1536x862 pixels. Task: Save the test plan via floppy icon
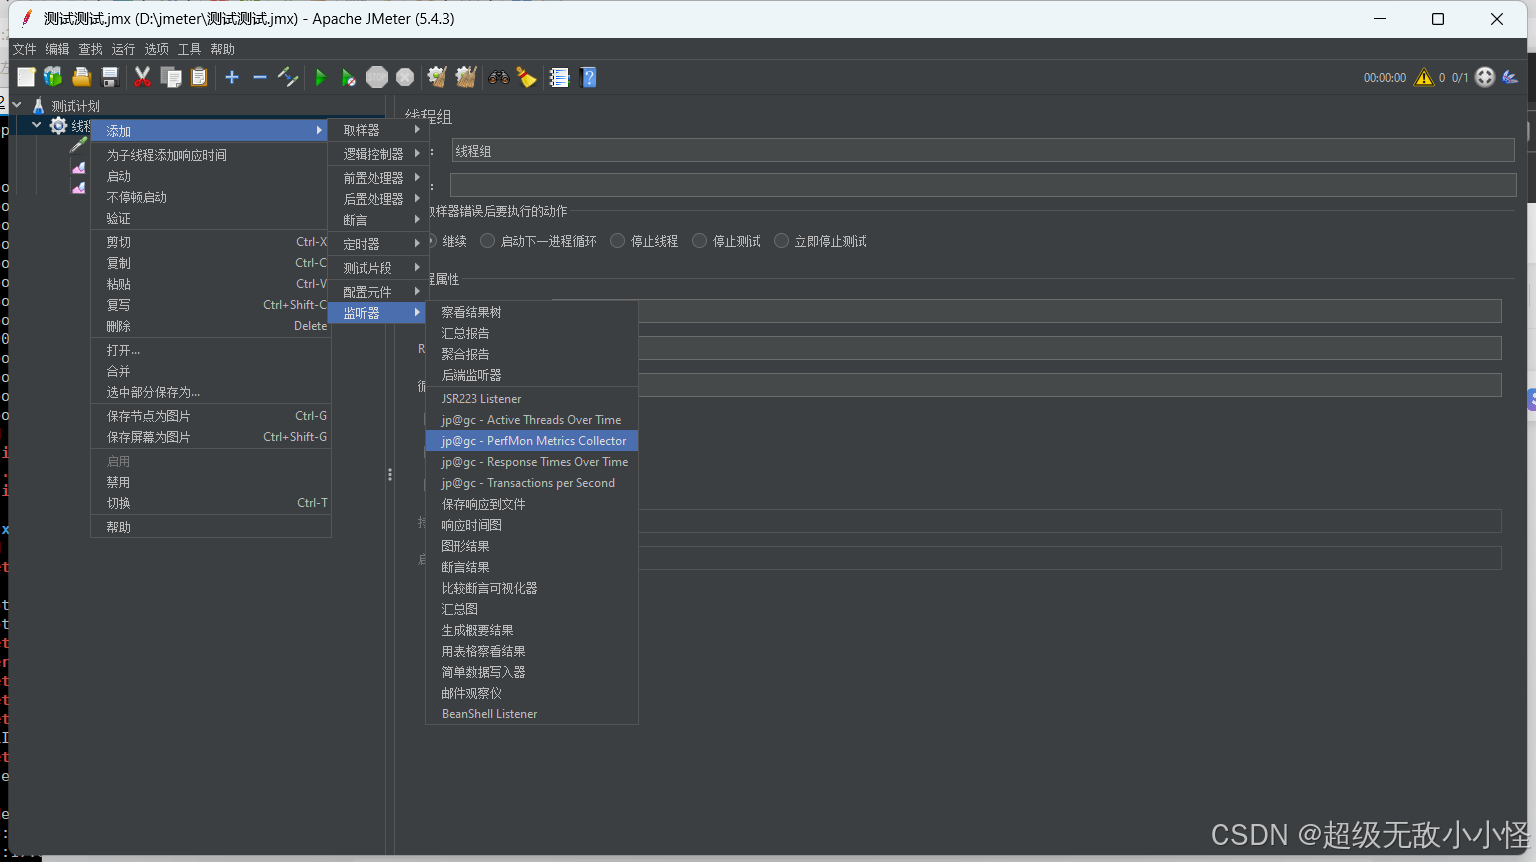[x=110, y=77]
